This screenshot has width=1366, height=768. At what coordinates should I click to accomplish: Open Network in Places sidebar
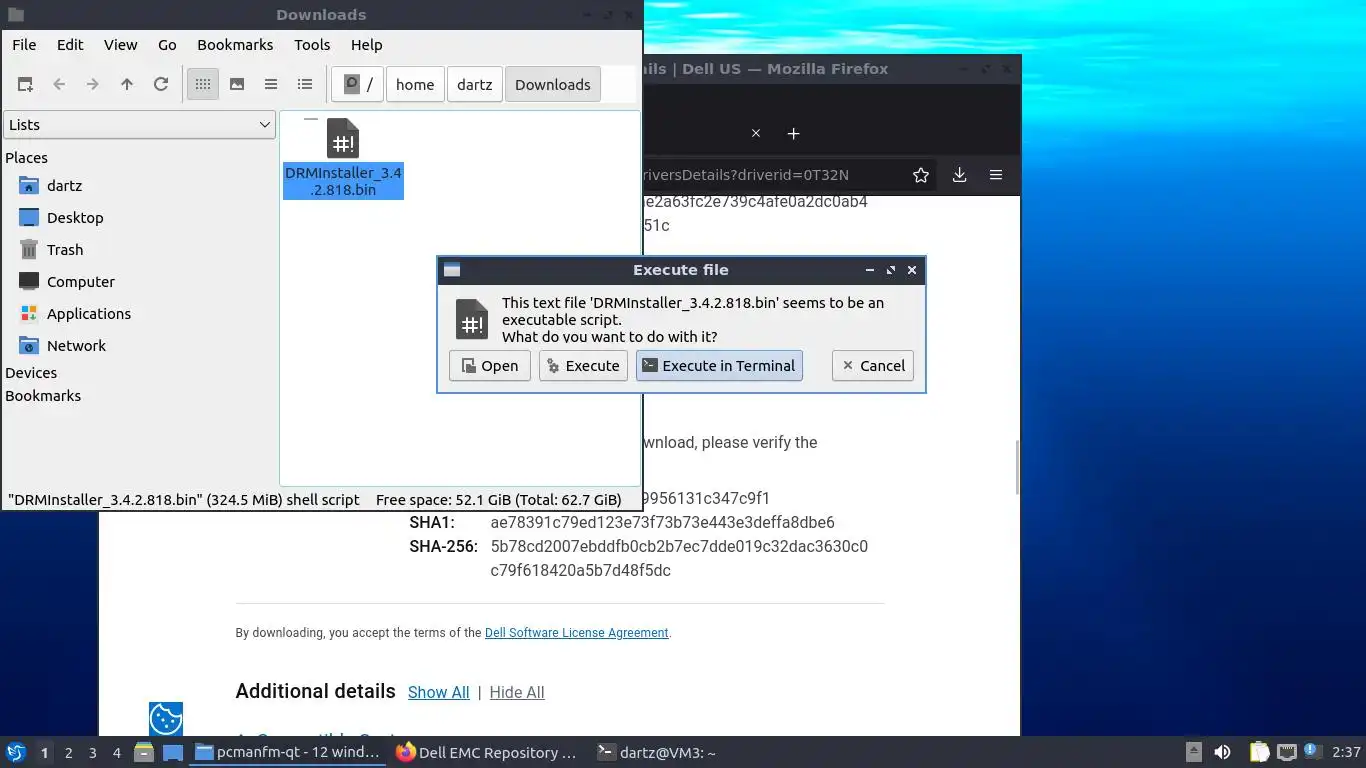click(76, 346)
